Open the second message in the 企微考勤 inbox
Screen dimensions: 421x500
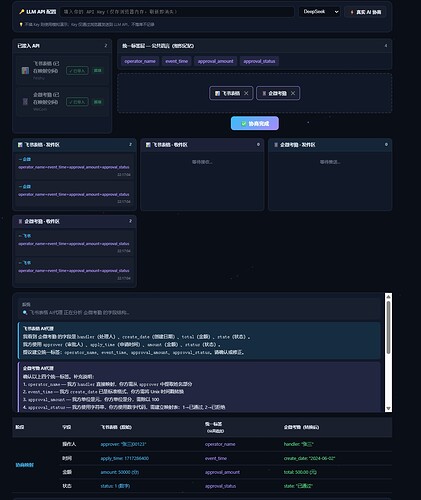coord(74,270)
